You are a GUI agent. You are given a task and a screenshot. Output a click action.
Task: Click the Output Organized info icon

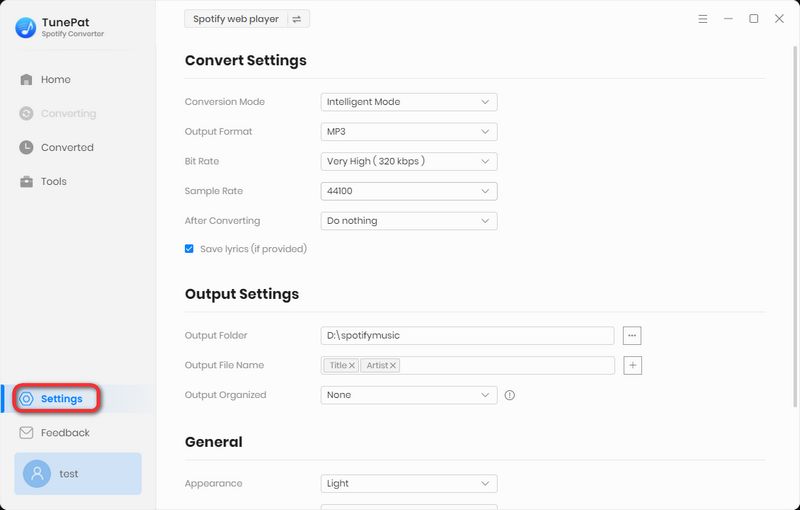[x=510, y=395]
